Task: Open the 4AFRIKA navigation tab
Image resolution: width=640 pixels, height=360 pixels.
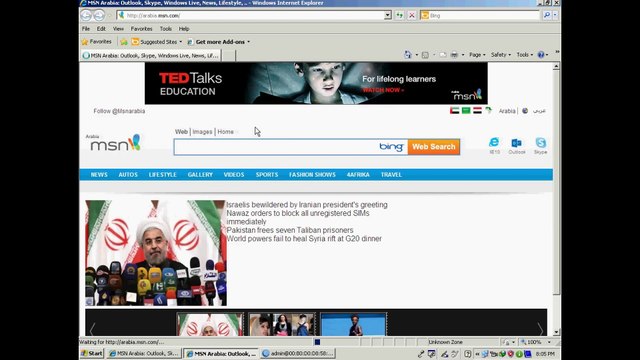Action: (358, 175)
